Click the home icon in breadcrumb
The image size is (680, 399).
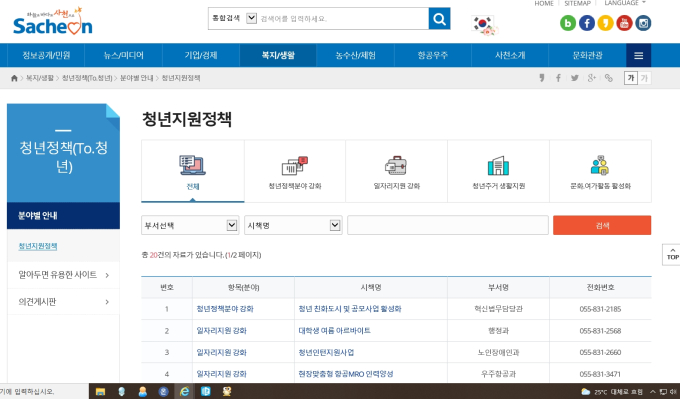point(14,78)
